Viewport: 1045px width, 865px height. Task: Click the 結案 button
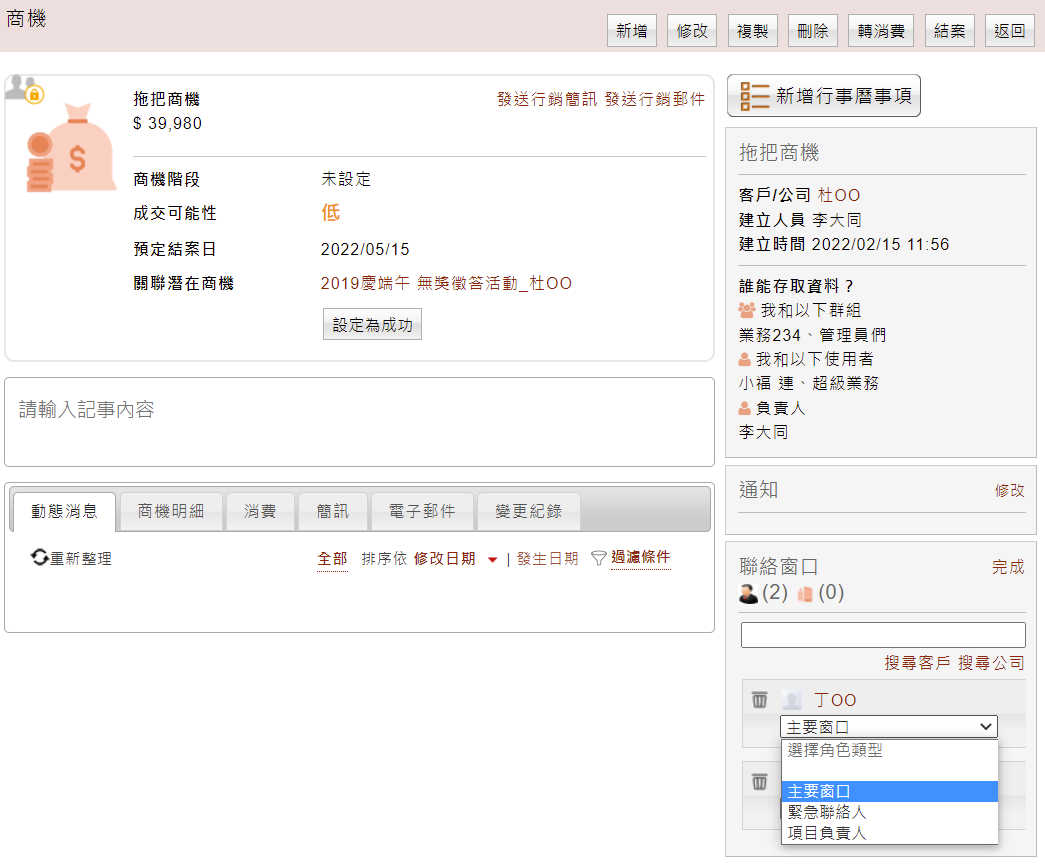950,31
